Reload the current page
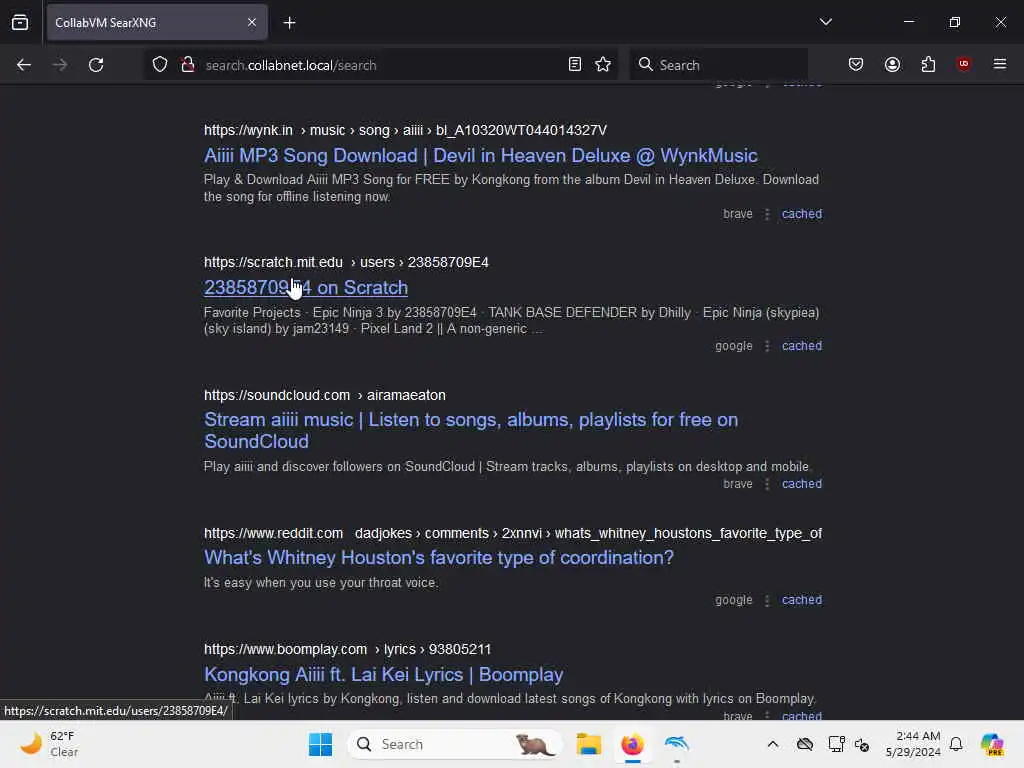 [96, 65]
